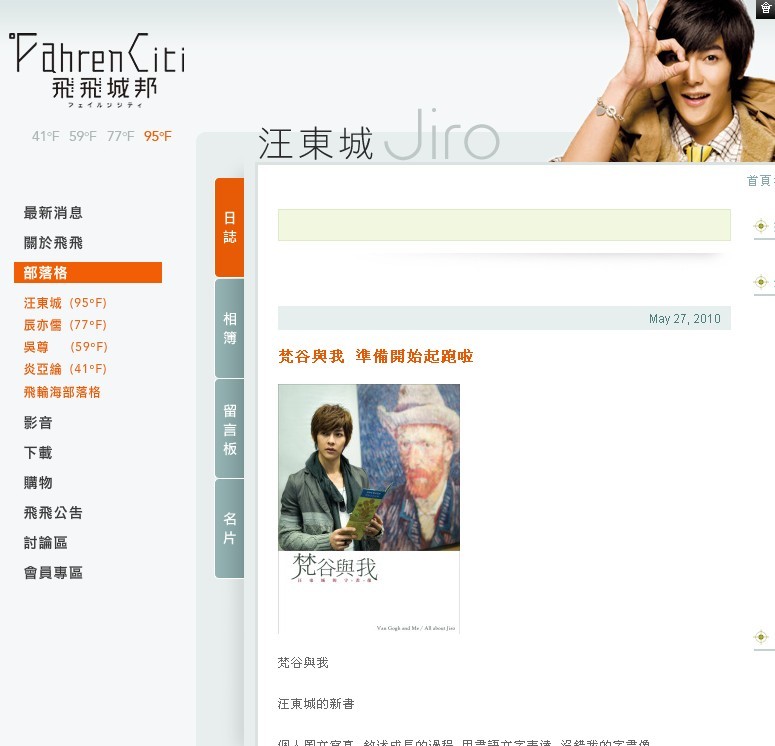Open 吳尊 (59°F) blog link
Screen dimensions: 775x746
click(x=65, y=347)
